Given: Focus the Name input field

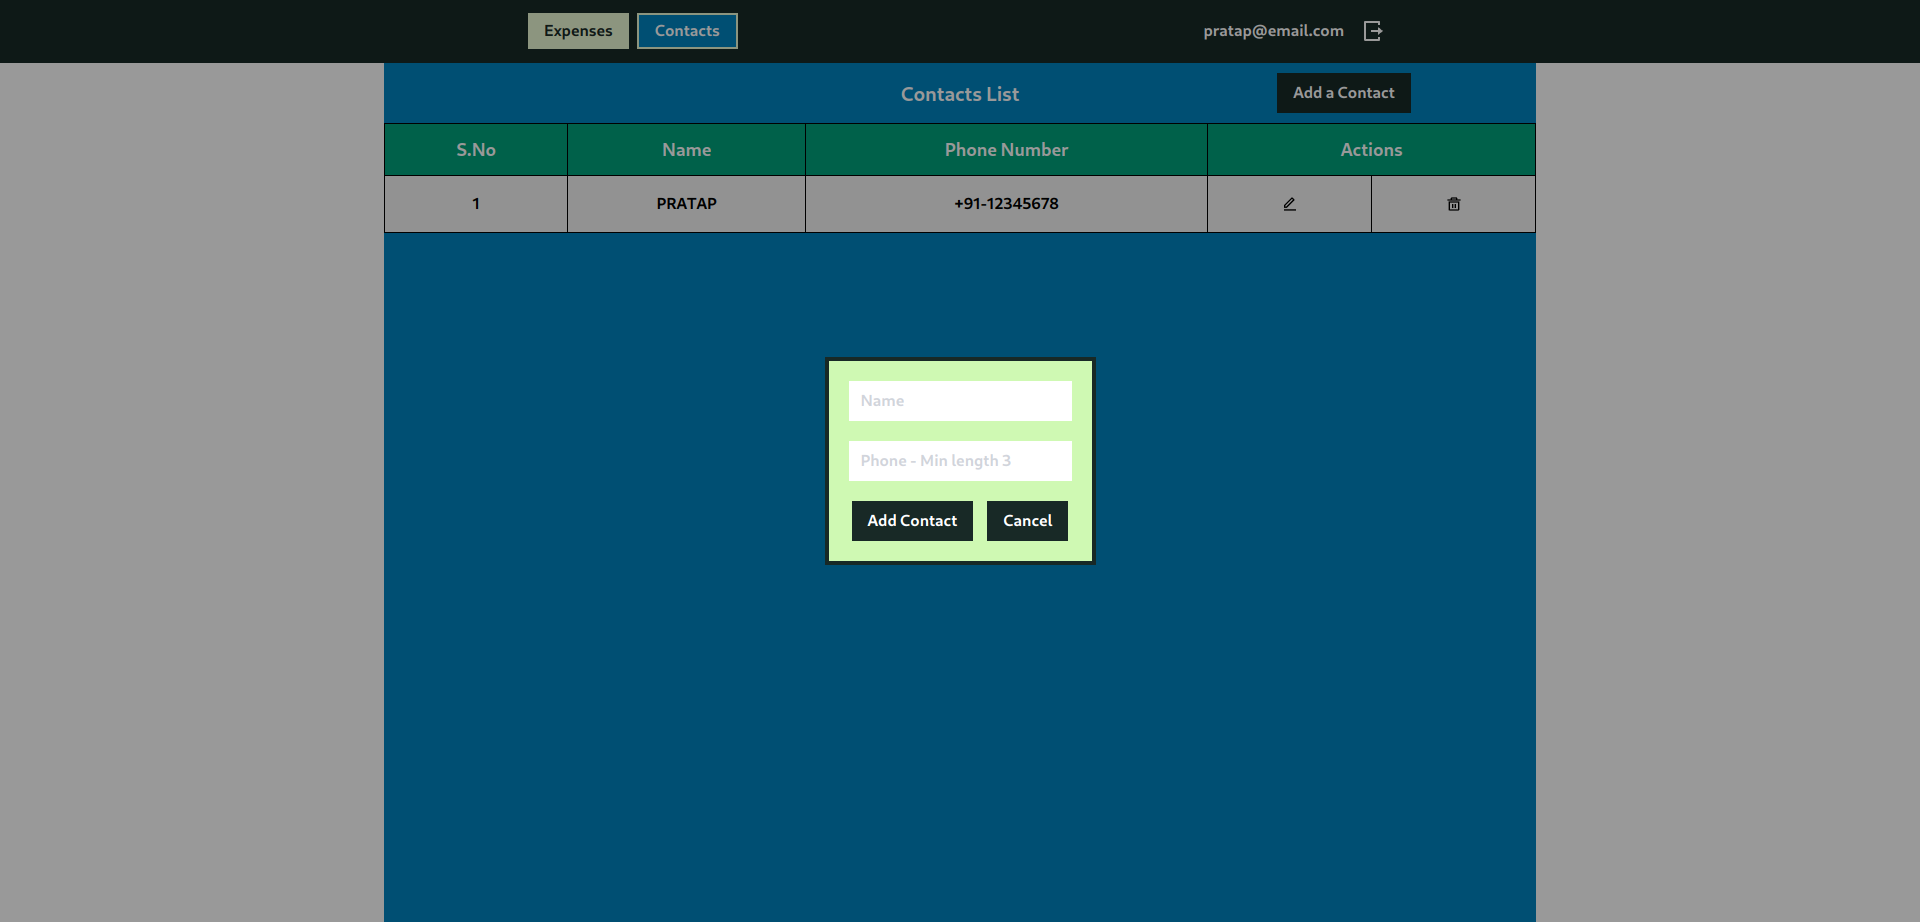Looking at the screenshot, I should (x=960, y=401).
